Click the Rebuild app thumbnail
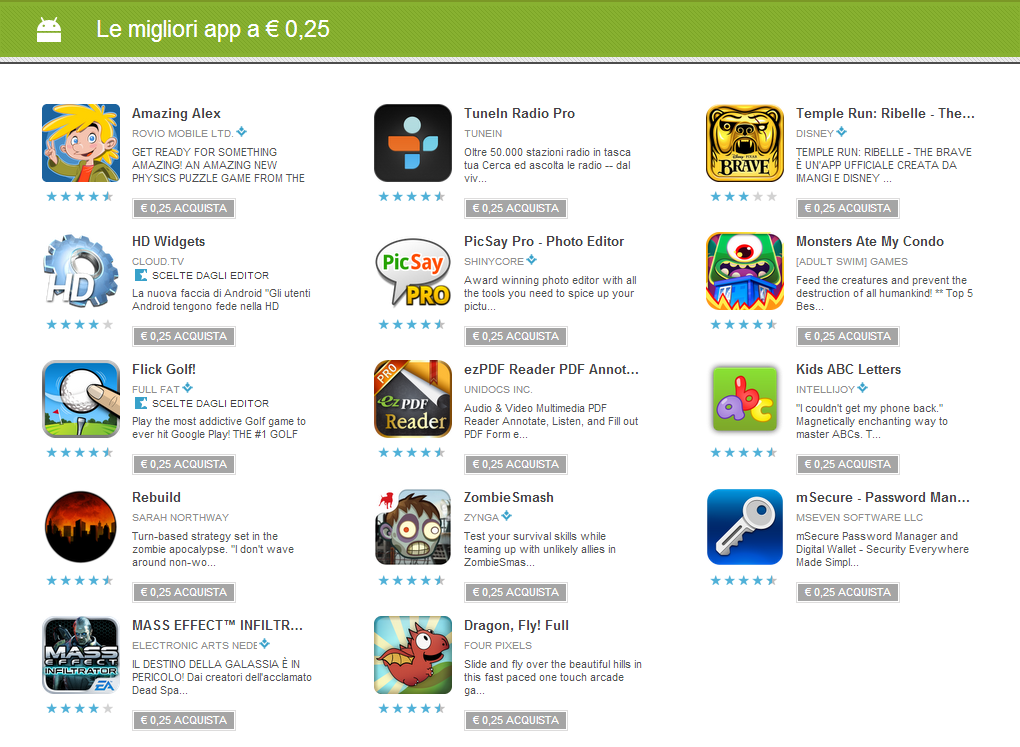Image resolution: width=1020 pixels, height=747 pixels. tap(81, 527)
